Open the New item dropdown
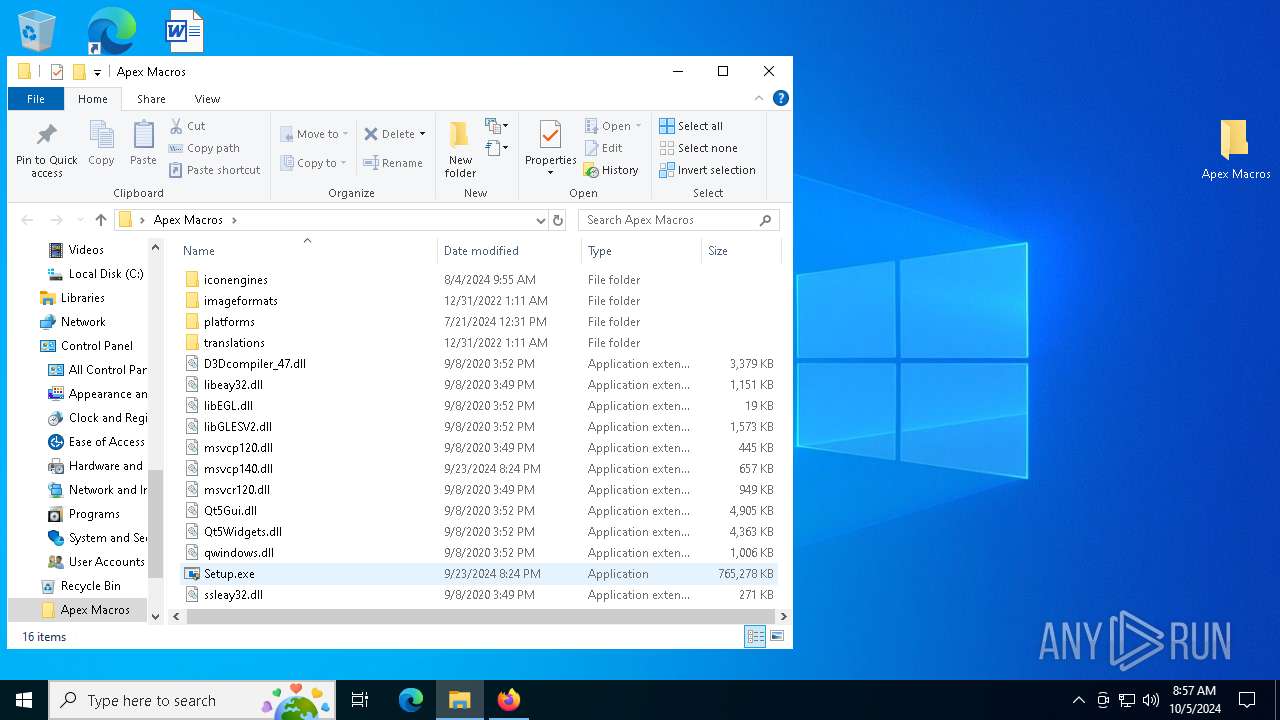 pos(497,126)
